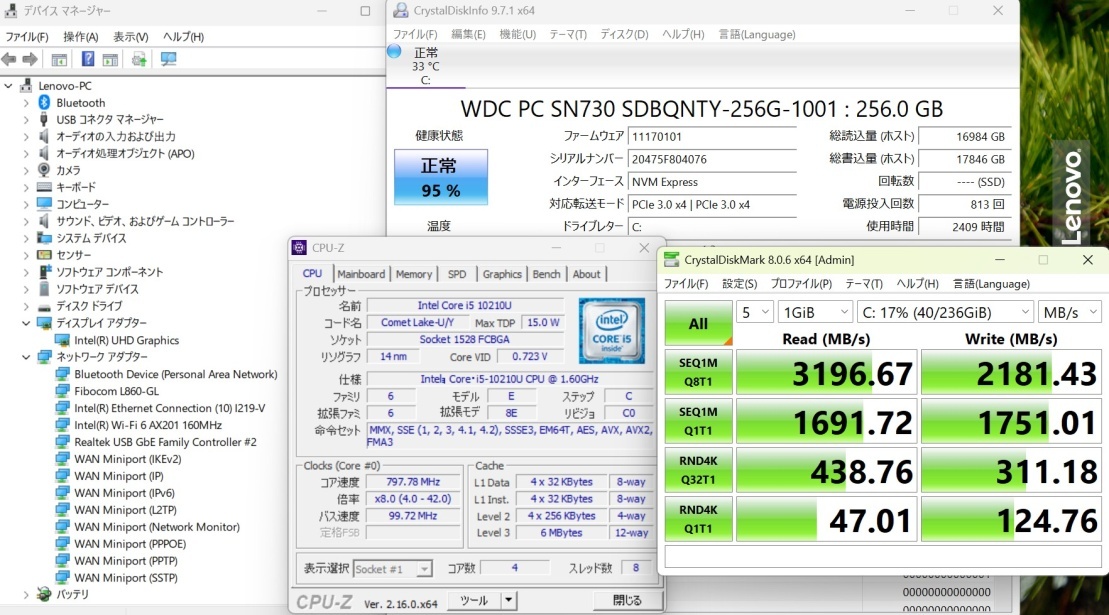Click the blue question mark help icon
This screenshot has height=615, width=1109.
[x=88, y=59]
